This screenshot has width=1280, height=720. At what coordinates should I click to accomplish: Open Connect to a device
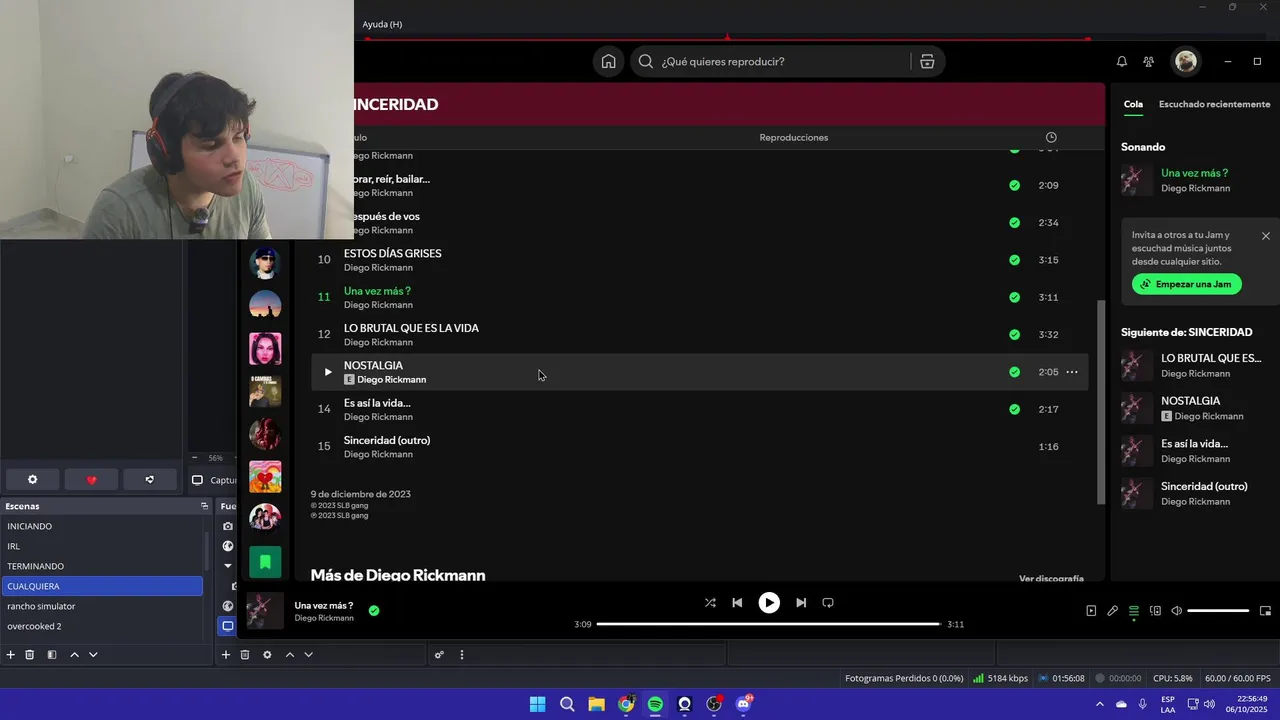[1155, 611]
